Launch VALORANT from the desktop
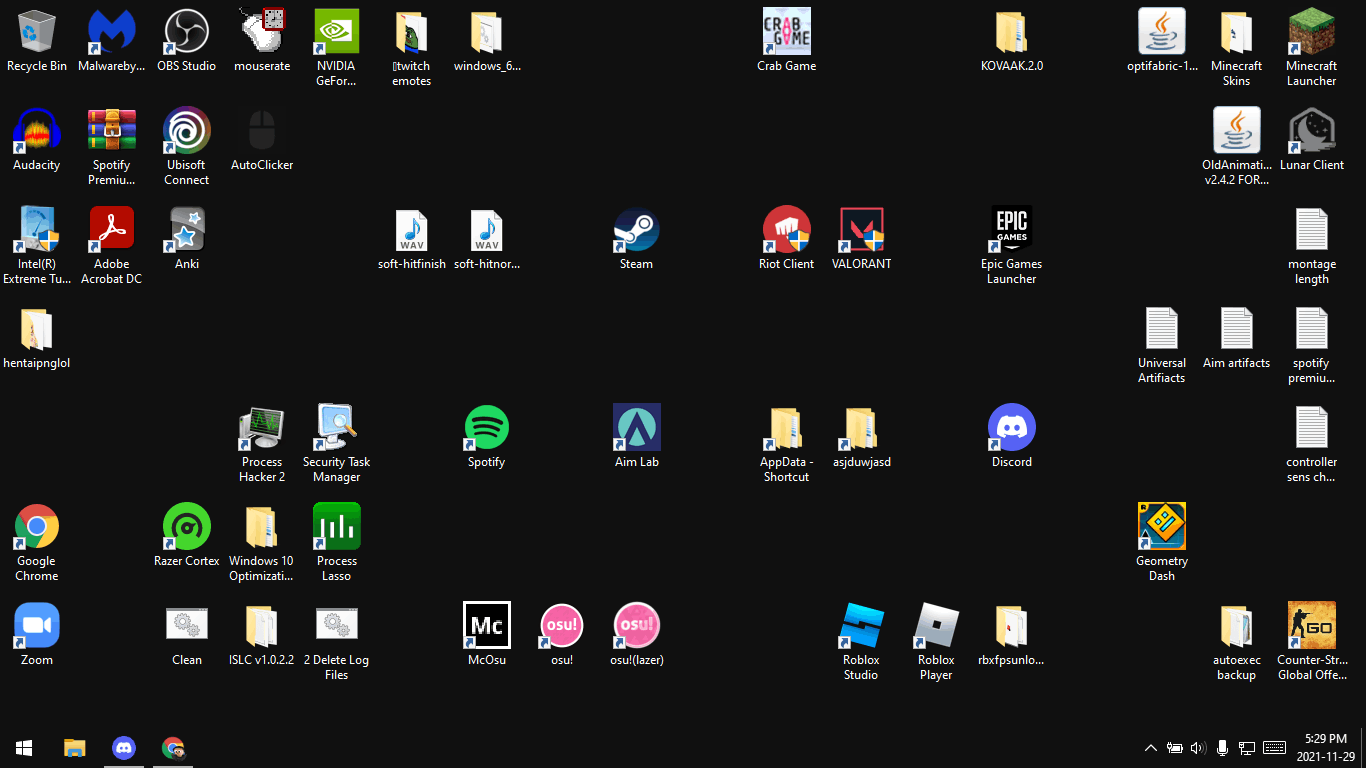The width and height of the screenshot is (1366, 768). pyautogui.click(x=862, y=230)
